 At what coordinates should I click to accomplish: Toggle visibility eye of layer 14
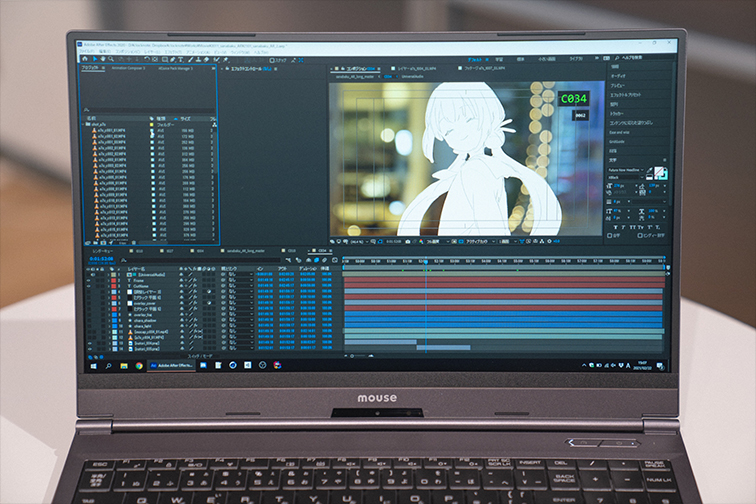89,349
